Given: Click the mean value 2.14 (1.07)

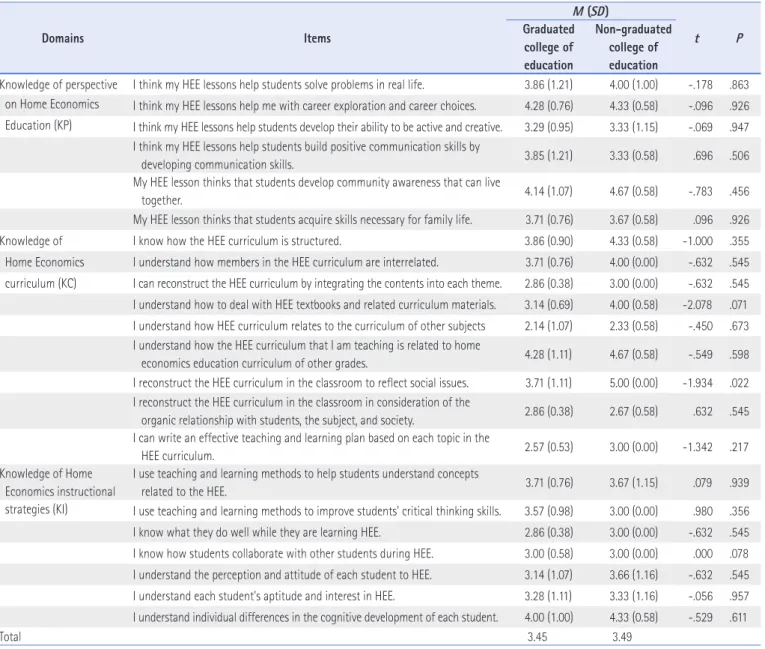Looking at the screenshot, I should tap(548, 326).
